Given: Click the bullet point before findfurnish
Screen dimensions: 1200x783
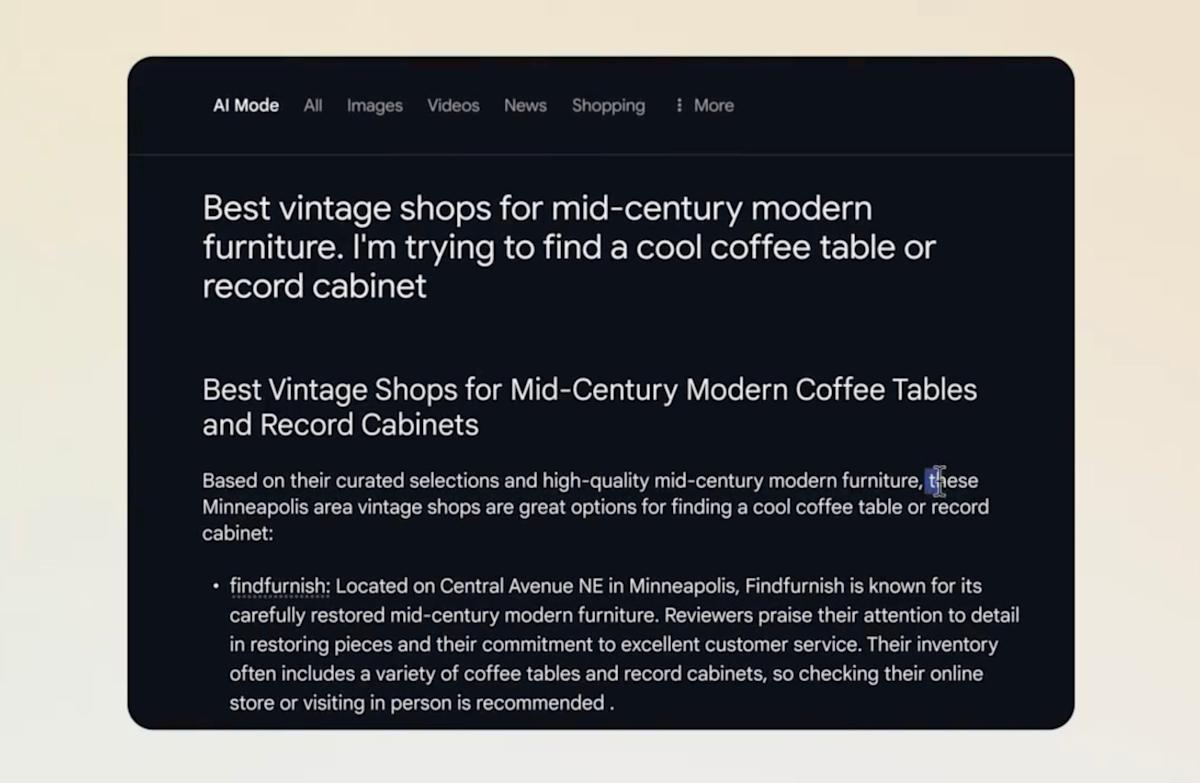Looking at the screenshot, I should tap(215, 586).
